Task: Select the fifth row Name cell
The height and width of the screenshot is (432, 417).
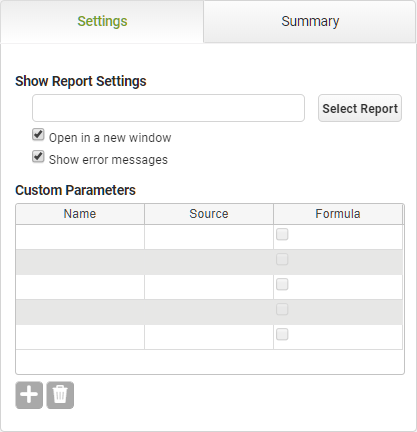Action: (x=80, y=337)
